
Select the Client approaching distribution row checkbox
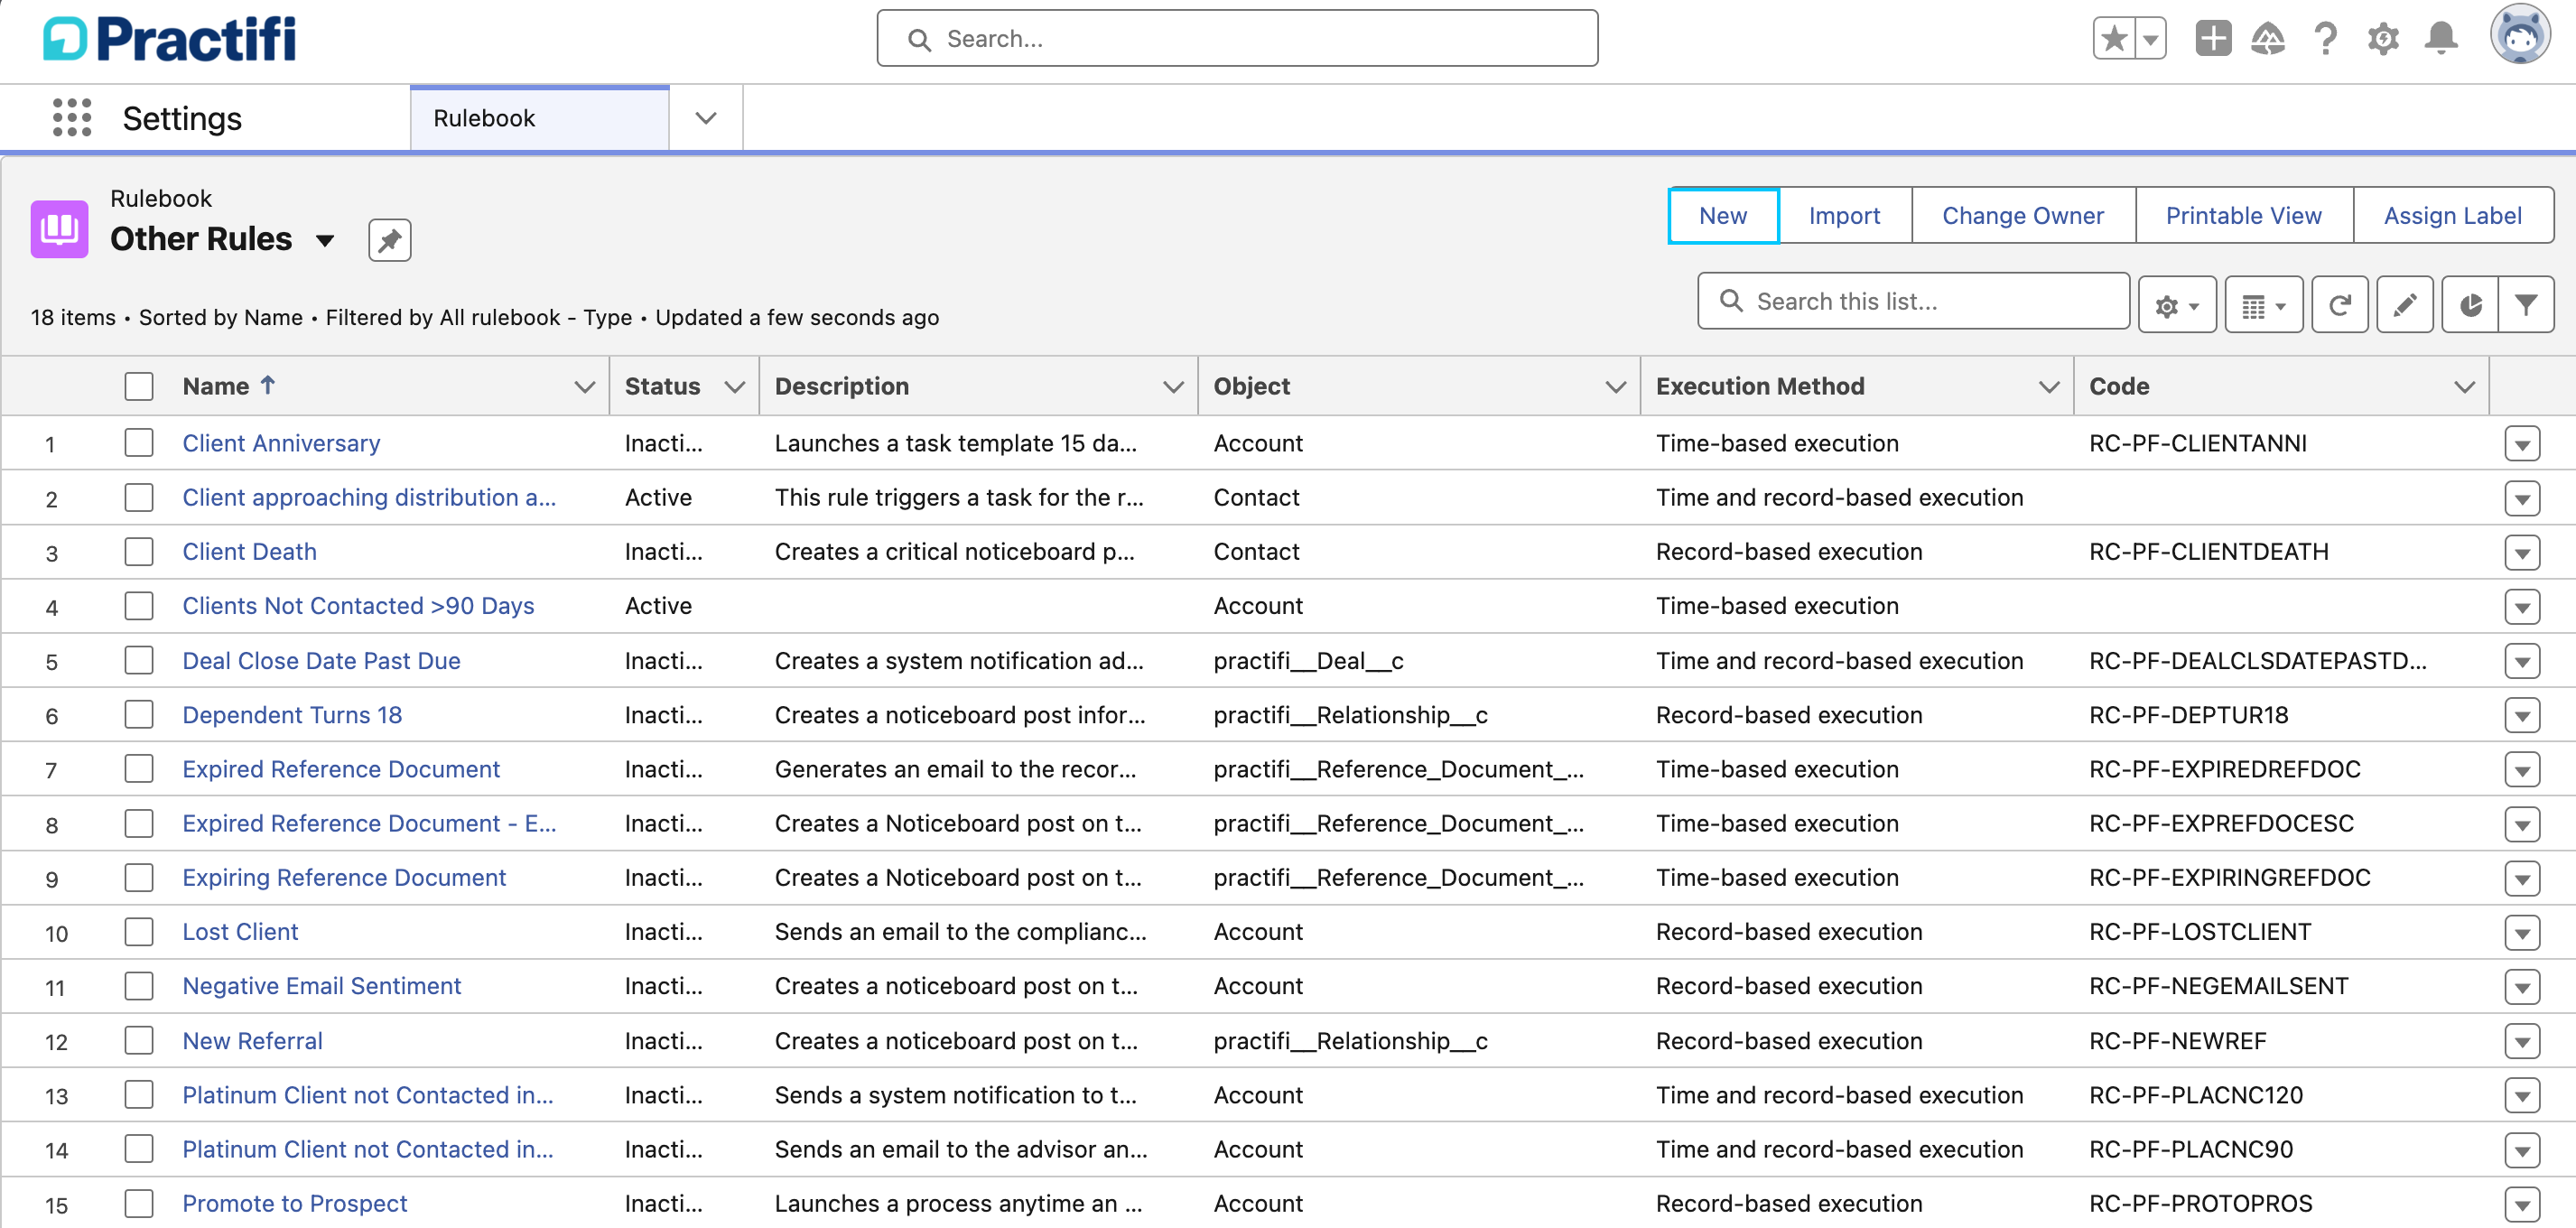point(139,497)
